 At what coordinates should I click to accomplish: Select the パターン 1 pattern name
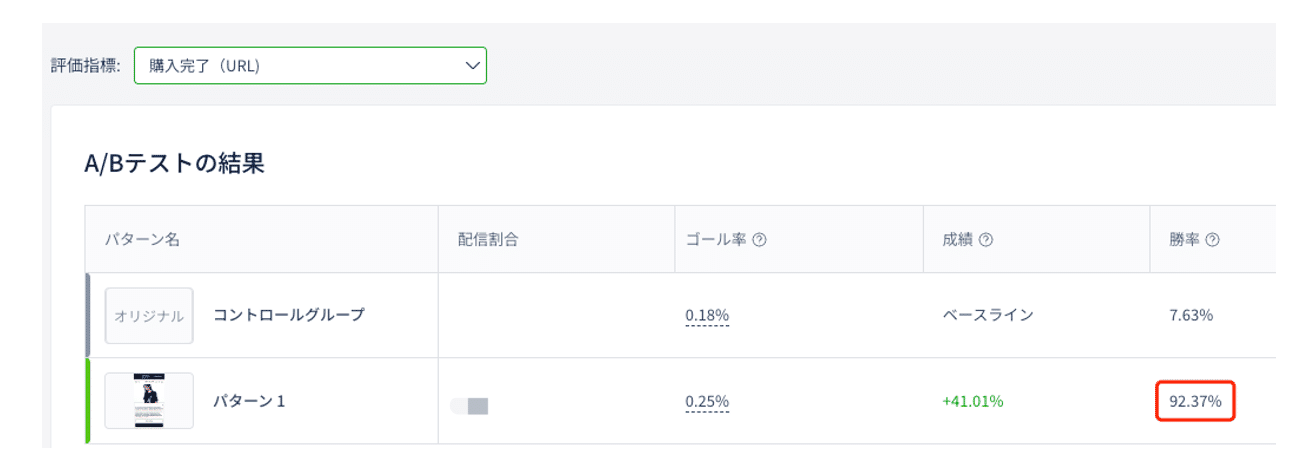(x=249, y=401)
